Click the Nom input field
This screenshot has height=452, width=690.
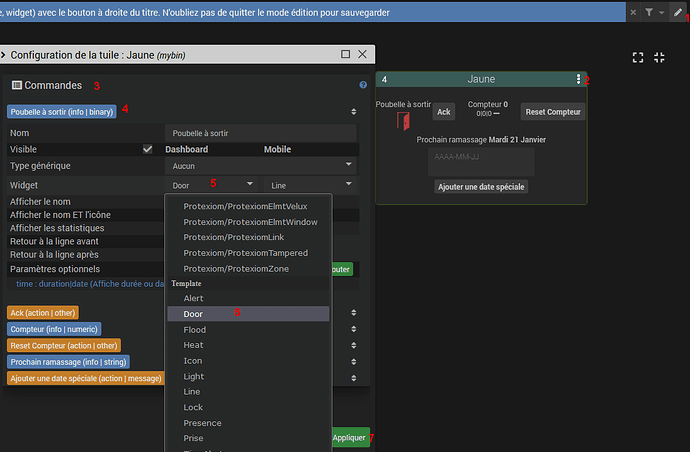(x=261, y=133)
